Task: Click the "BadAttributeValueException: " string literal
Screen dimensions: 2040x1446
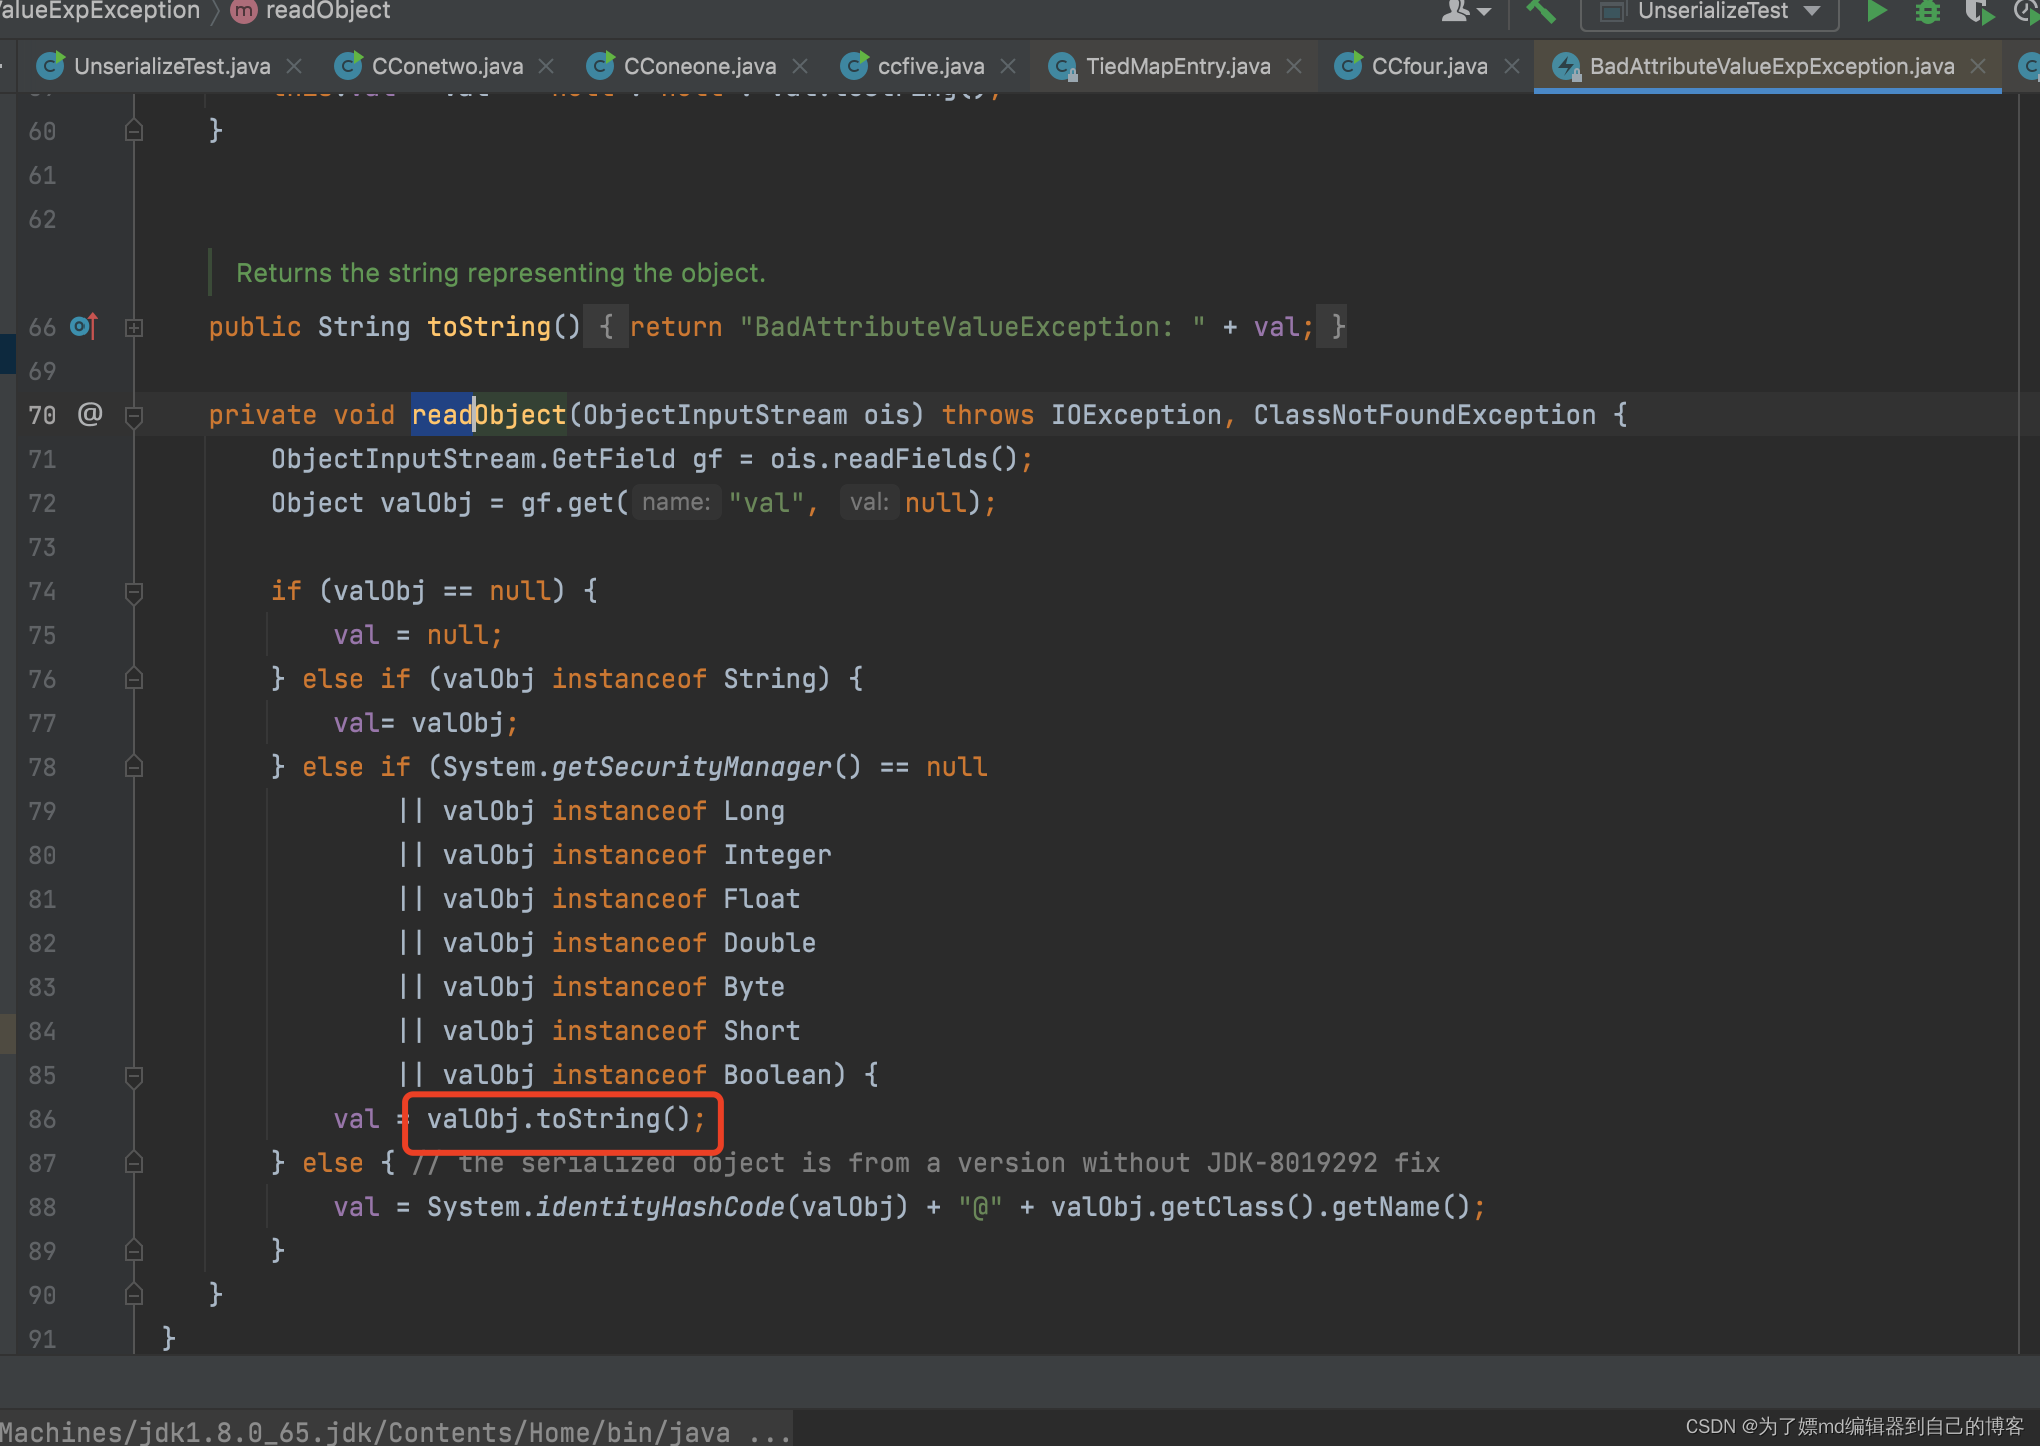Action: pyautogui.click(x=972, y=327)
